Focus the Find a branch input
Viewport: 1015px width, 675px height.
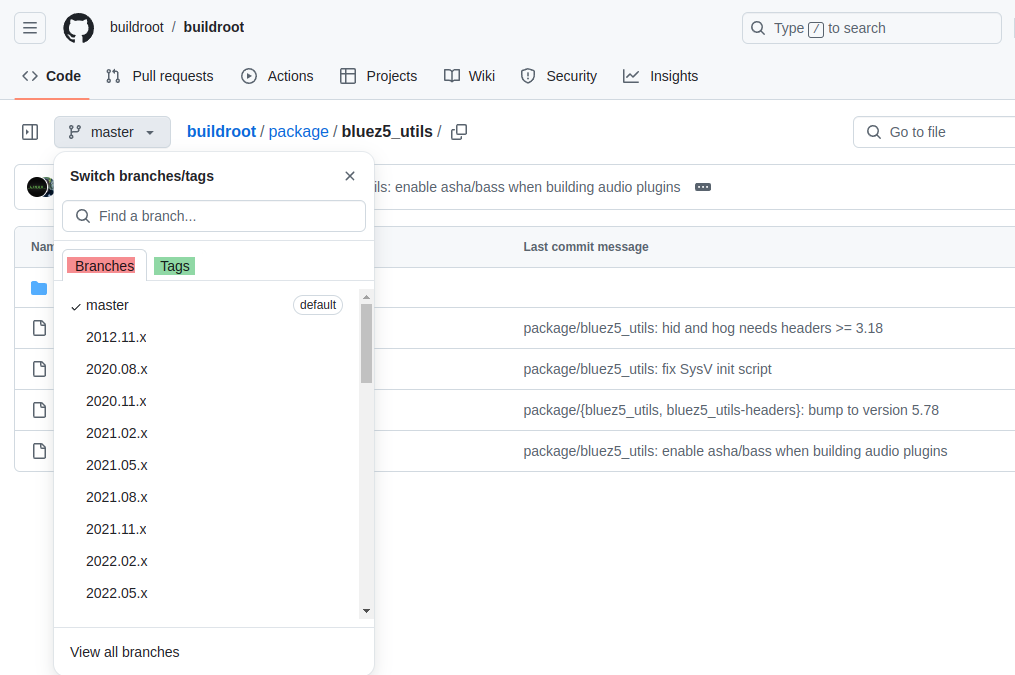(214, 216)
